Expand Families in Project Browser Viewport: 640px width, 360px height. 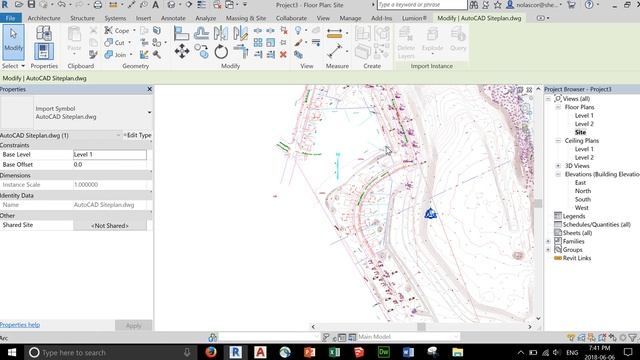[548, 241]
